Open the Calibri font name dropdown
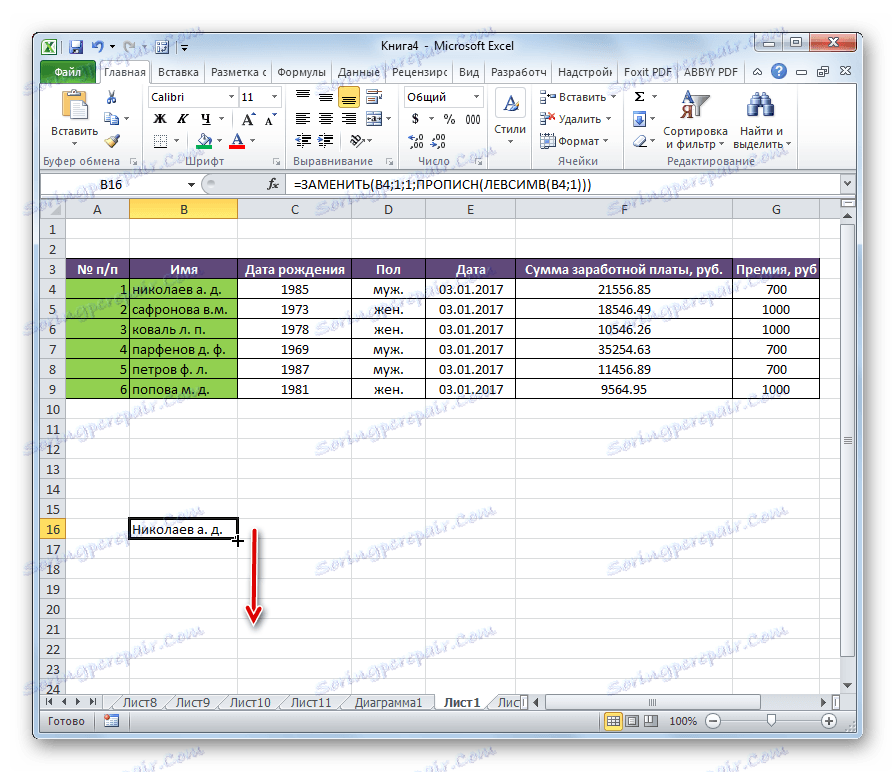The height and width of the screenshot is (772, 896). (231, 97)
